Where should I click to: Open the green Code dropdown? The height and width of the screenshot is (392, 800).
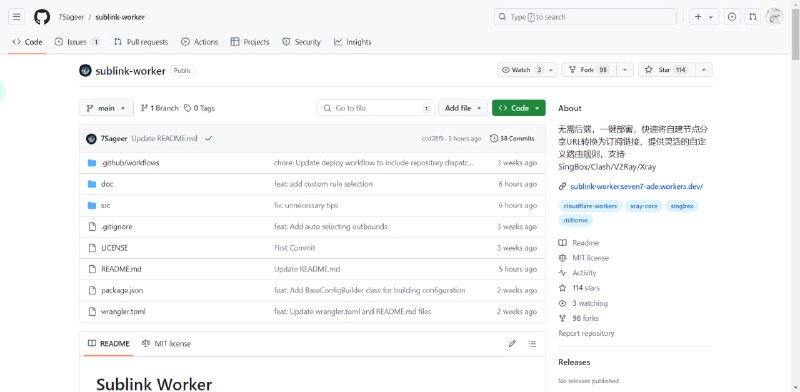pyautogui.click(x=519, y=108)
